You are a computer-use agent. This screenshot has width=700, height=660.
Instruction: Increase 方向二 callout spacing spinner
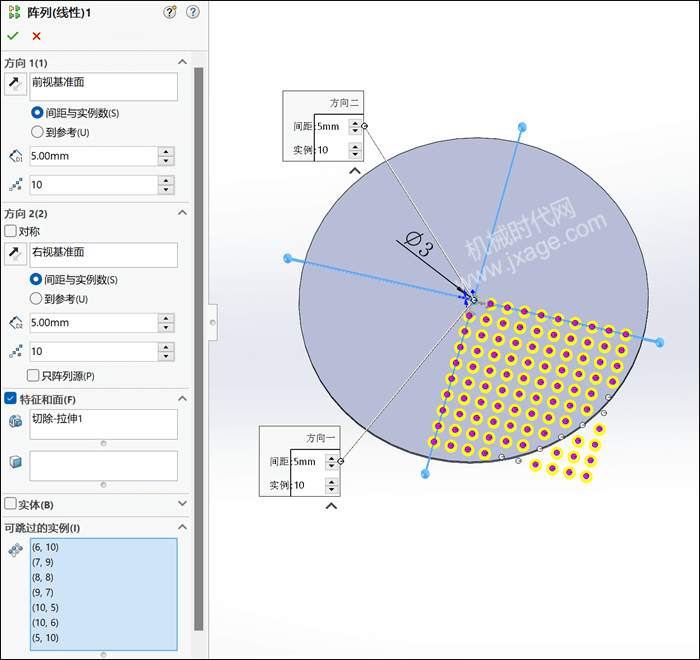(355, 123)
